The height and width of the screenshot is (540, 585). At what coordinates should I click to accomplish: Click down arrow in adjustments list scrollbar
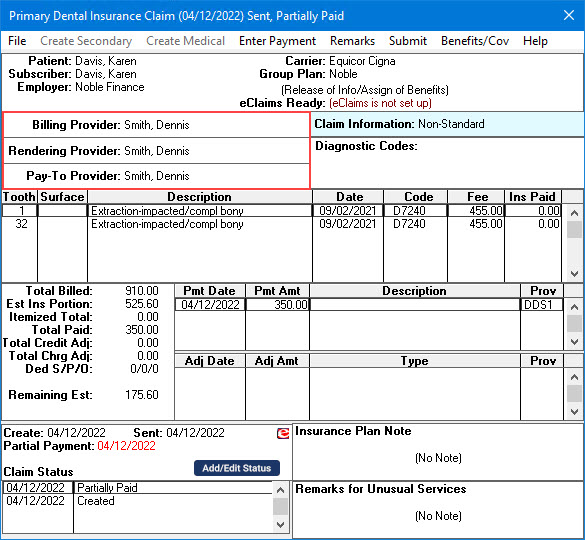tap(574, 412)
